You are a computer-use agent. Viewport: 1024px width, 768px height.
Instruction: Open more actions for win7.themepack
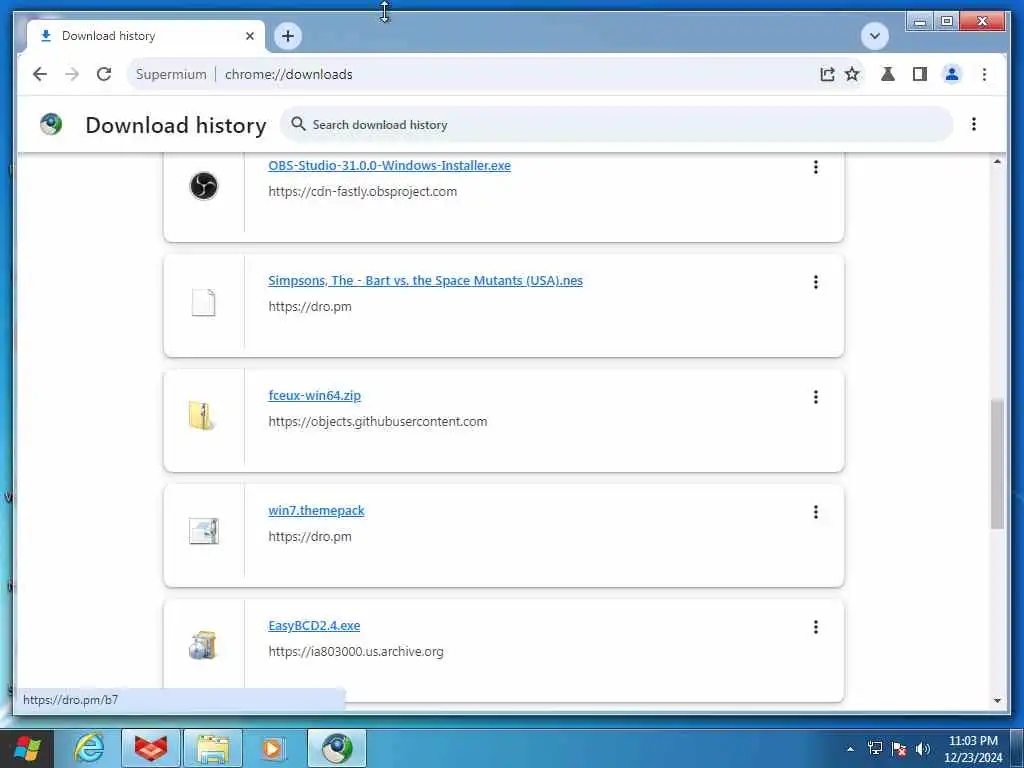pos(816,512)
